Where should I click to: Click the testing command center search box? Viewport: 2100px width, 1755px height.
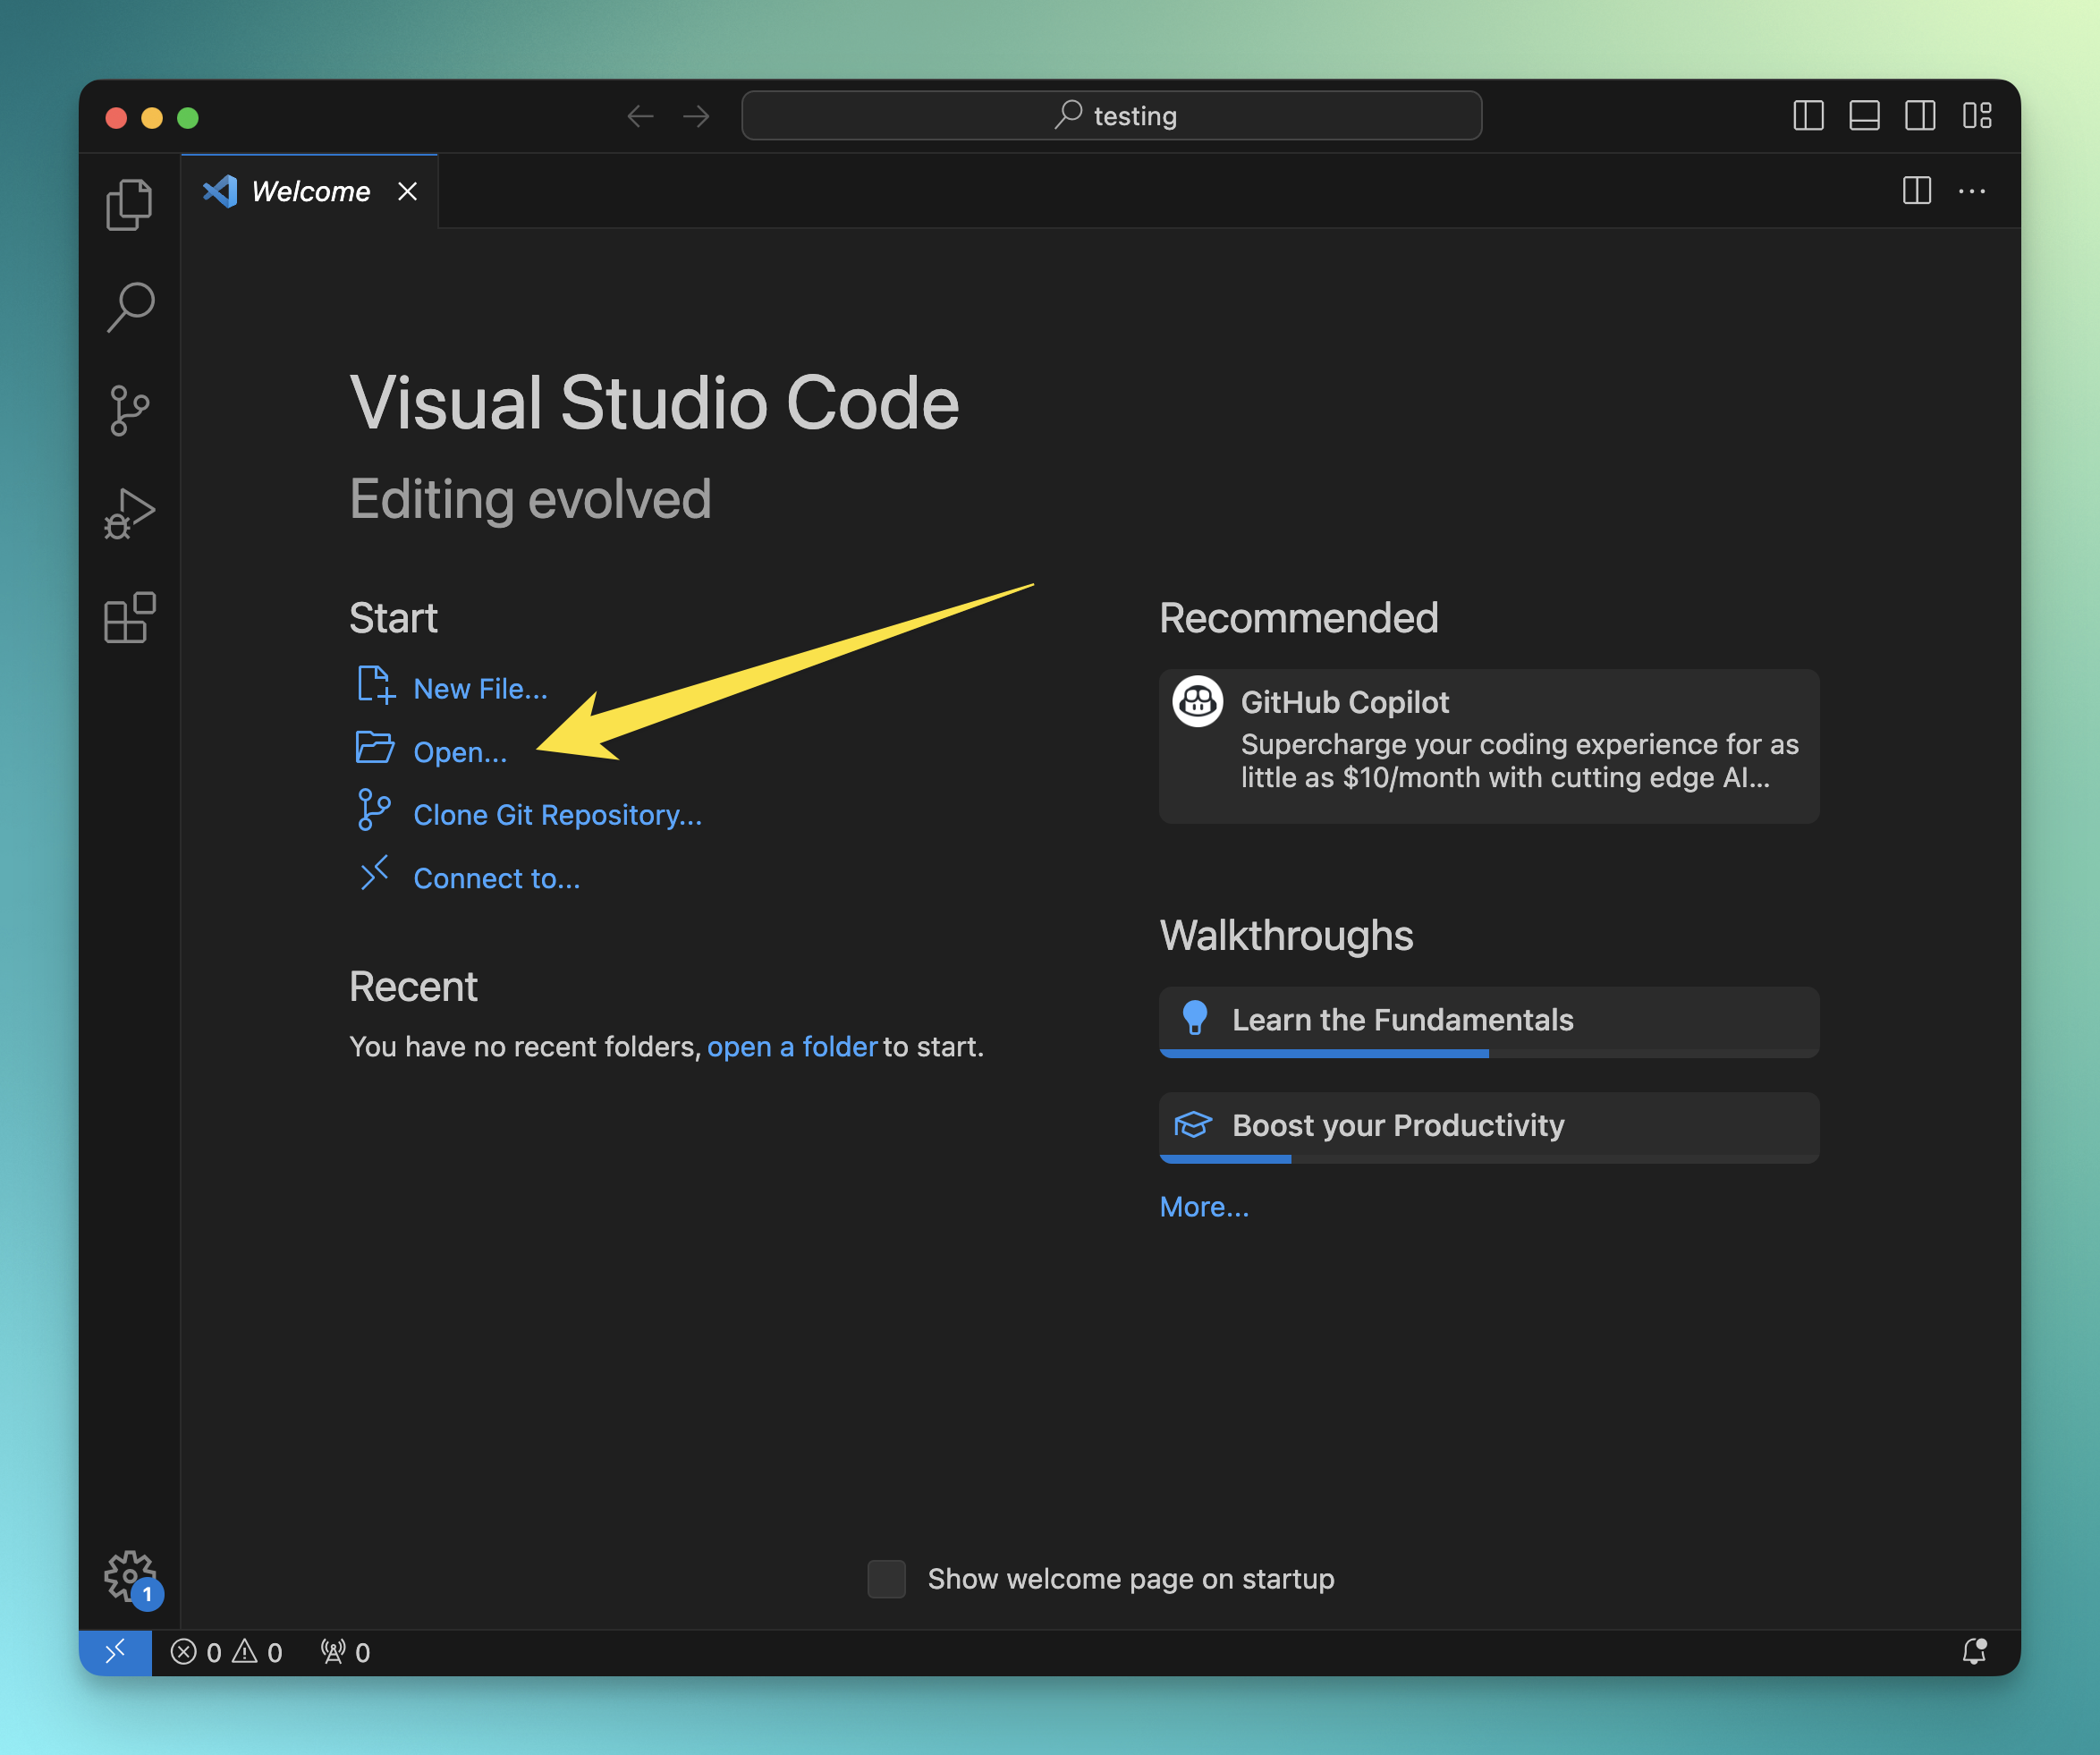[1111, 116]
